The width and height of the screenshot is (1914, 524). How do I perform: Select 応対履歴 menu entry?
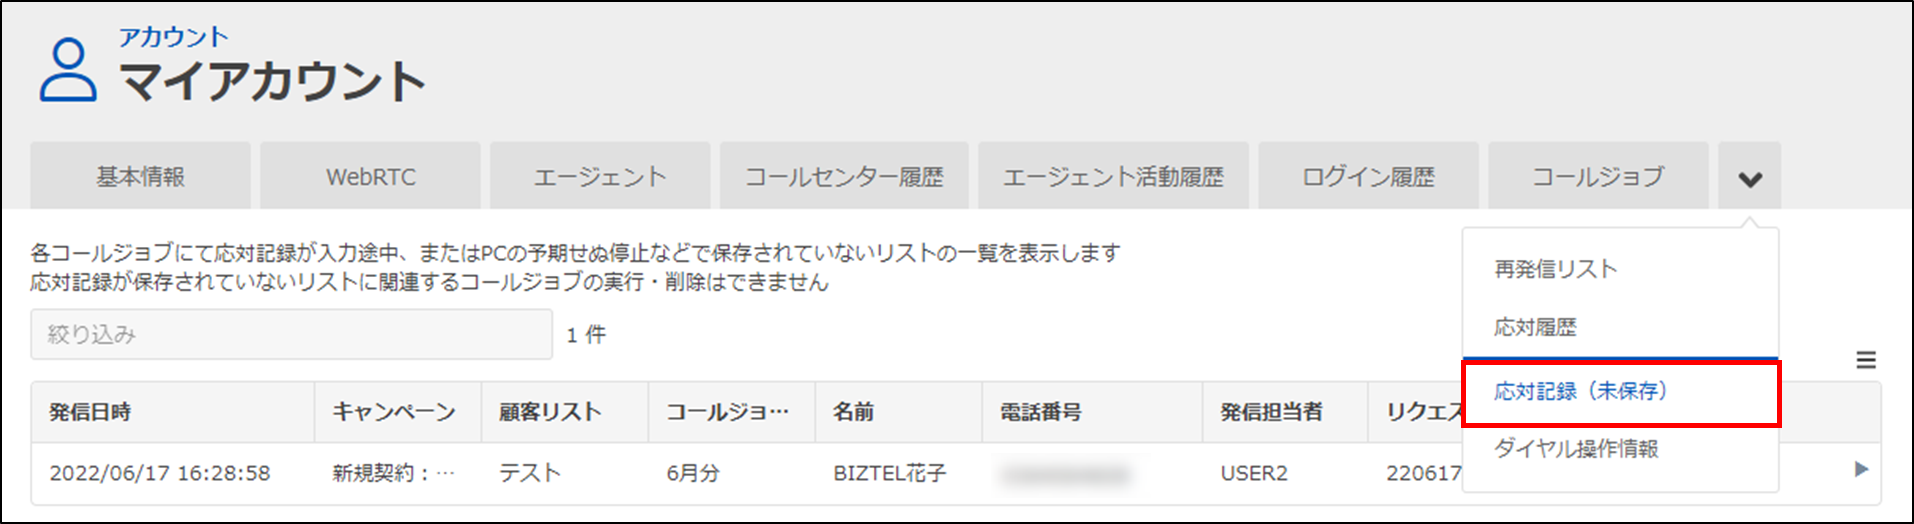[x=1535, y=327]
